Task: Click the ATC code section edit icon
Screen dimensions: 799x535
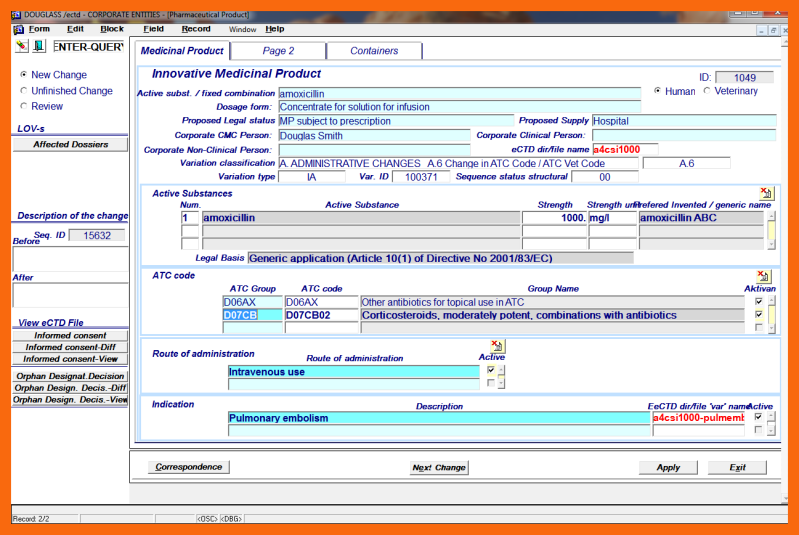Action: tap(765, 276)
